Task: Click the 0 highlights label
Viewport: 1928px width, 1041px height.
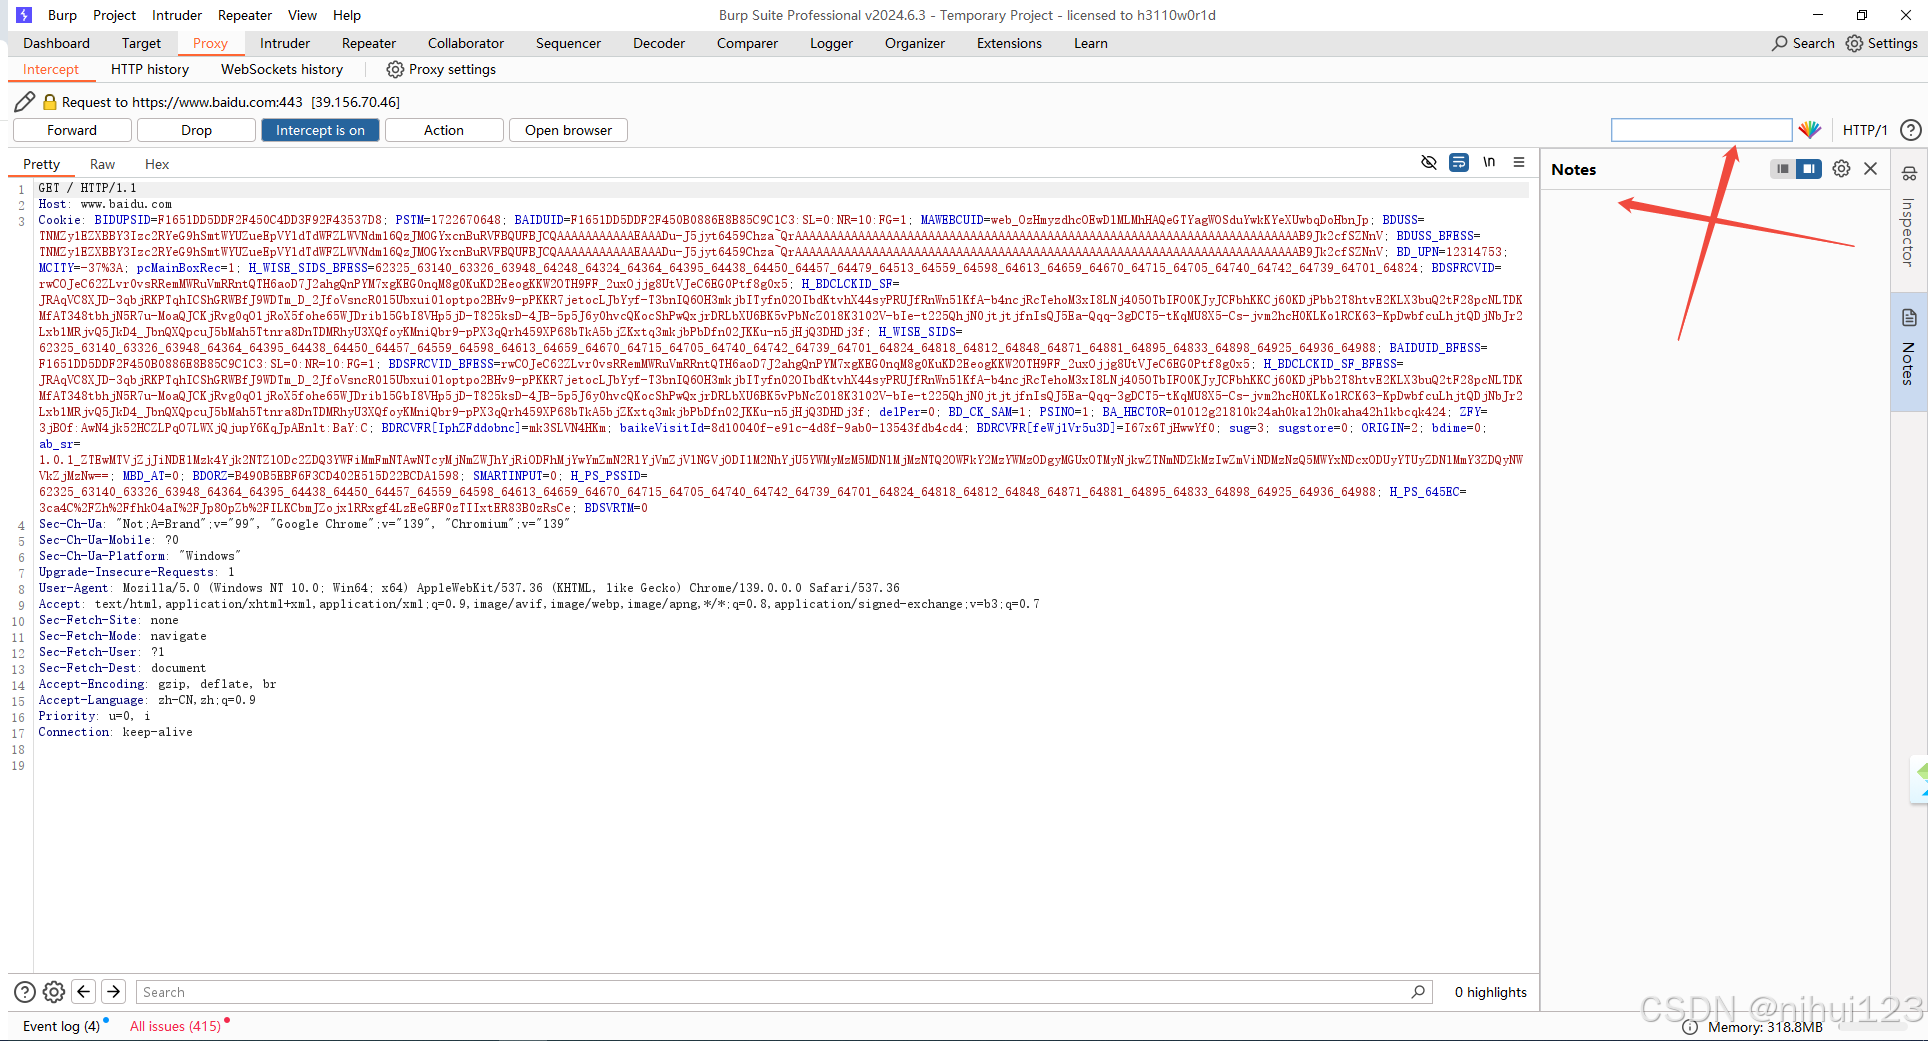Action: pyautogui.click(x=1491, y=992)
